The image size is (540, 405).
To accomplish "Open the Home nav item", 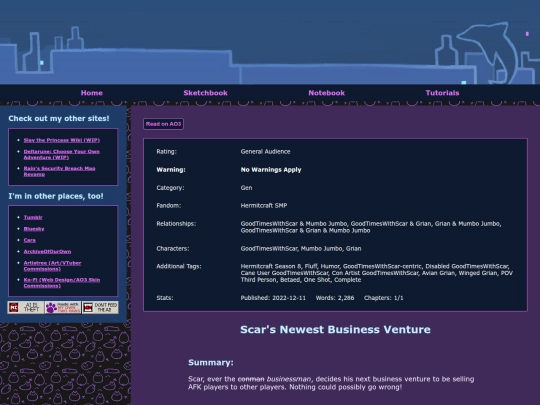I will pyautogui.click(x=92, y=93).
